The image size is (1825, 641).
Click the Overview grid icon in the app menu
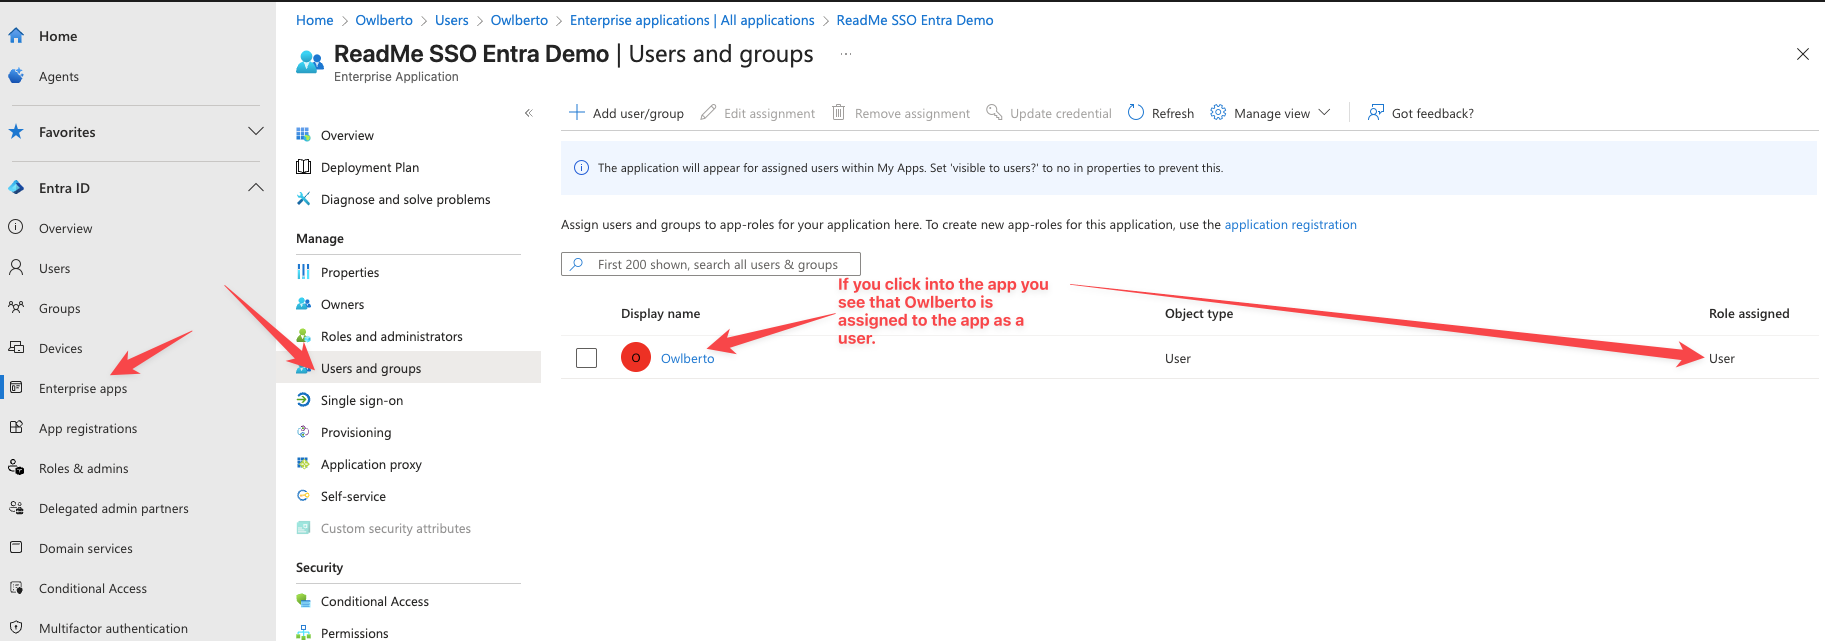(x=303, y=135)
